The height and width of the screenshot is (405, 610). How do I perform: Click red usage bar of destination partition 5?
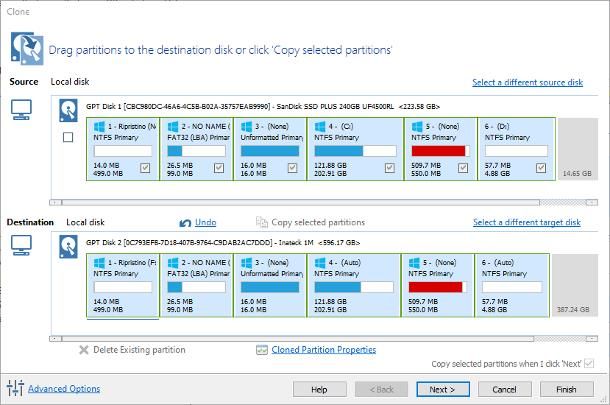coord(435,287)
